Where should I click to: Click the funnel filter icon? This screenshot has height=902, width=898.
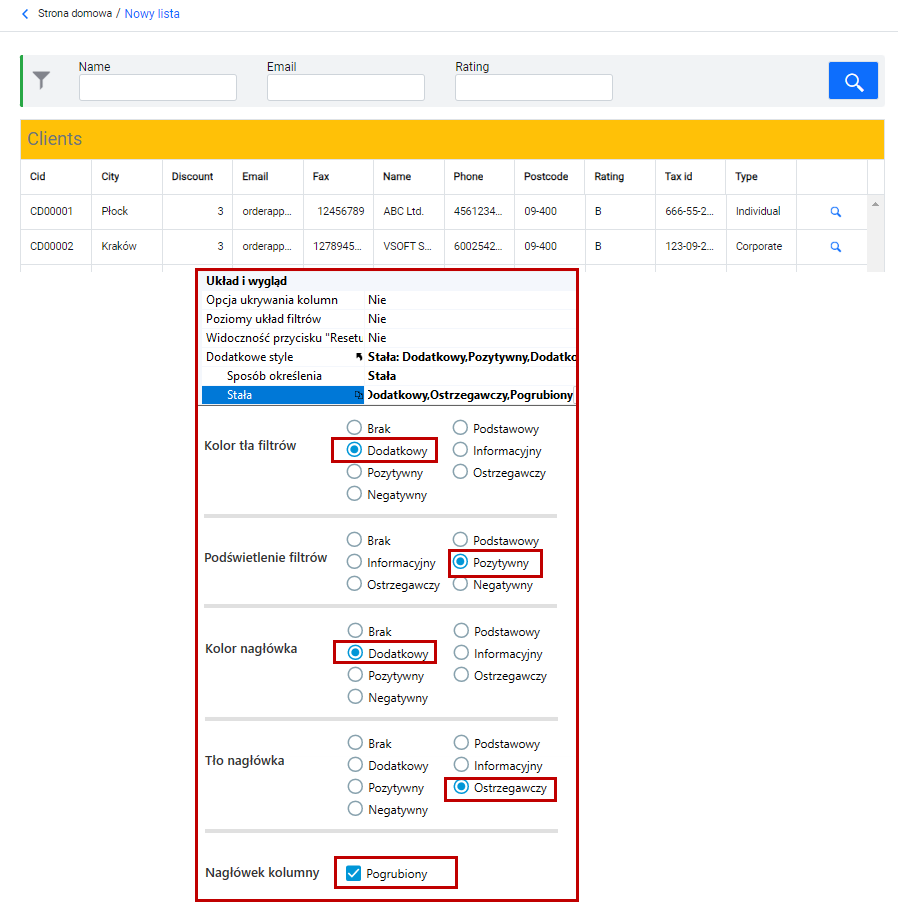tap(41, 80)
